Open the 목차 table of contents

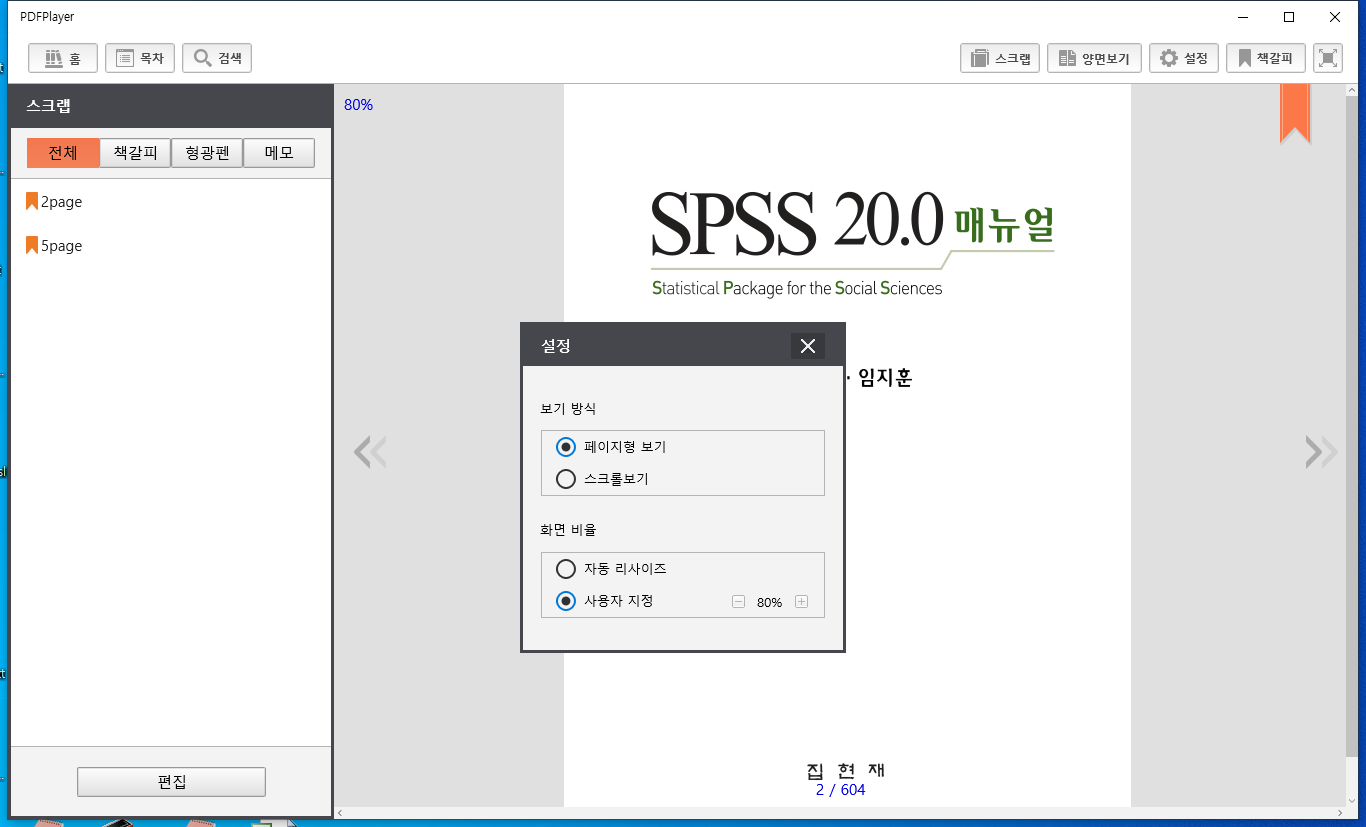pos(140,58)
